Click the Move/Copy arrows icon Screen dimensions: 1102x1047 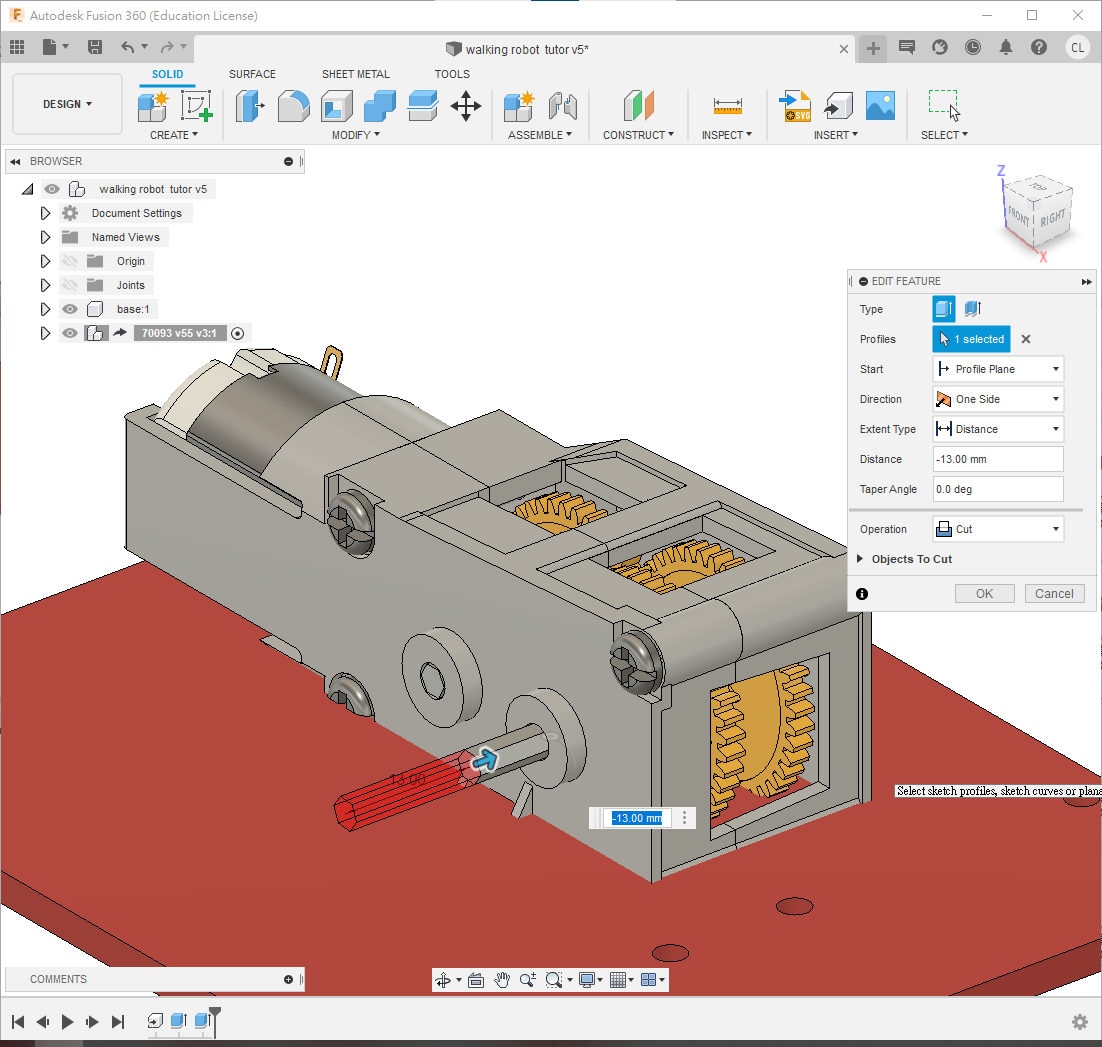point(466,105)
